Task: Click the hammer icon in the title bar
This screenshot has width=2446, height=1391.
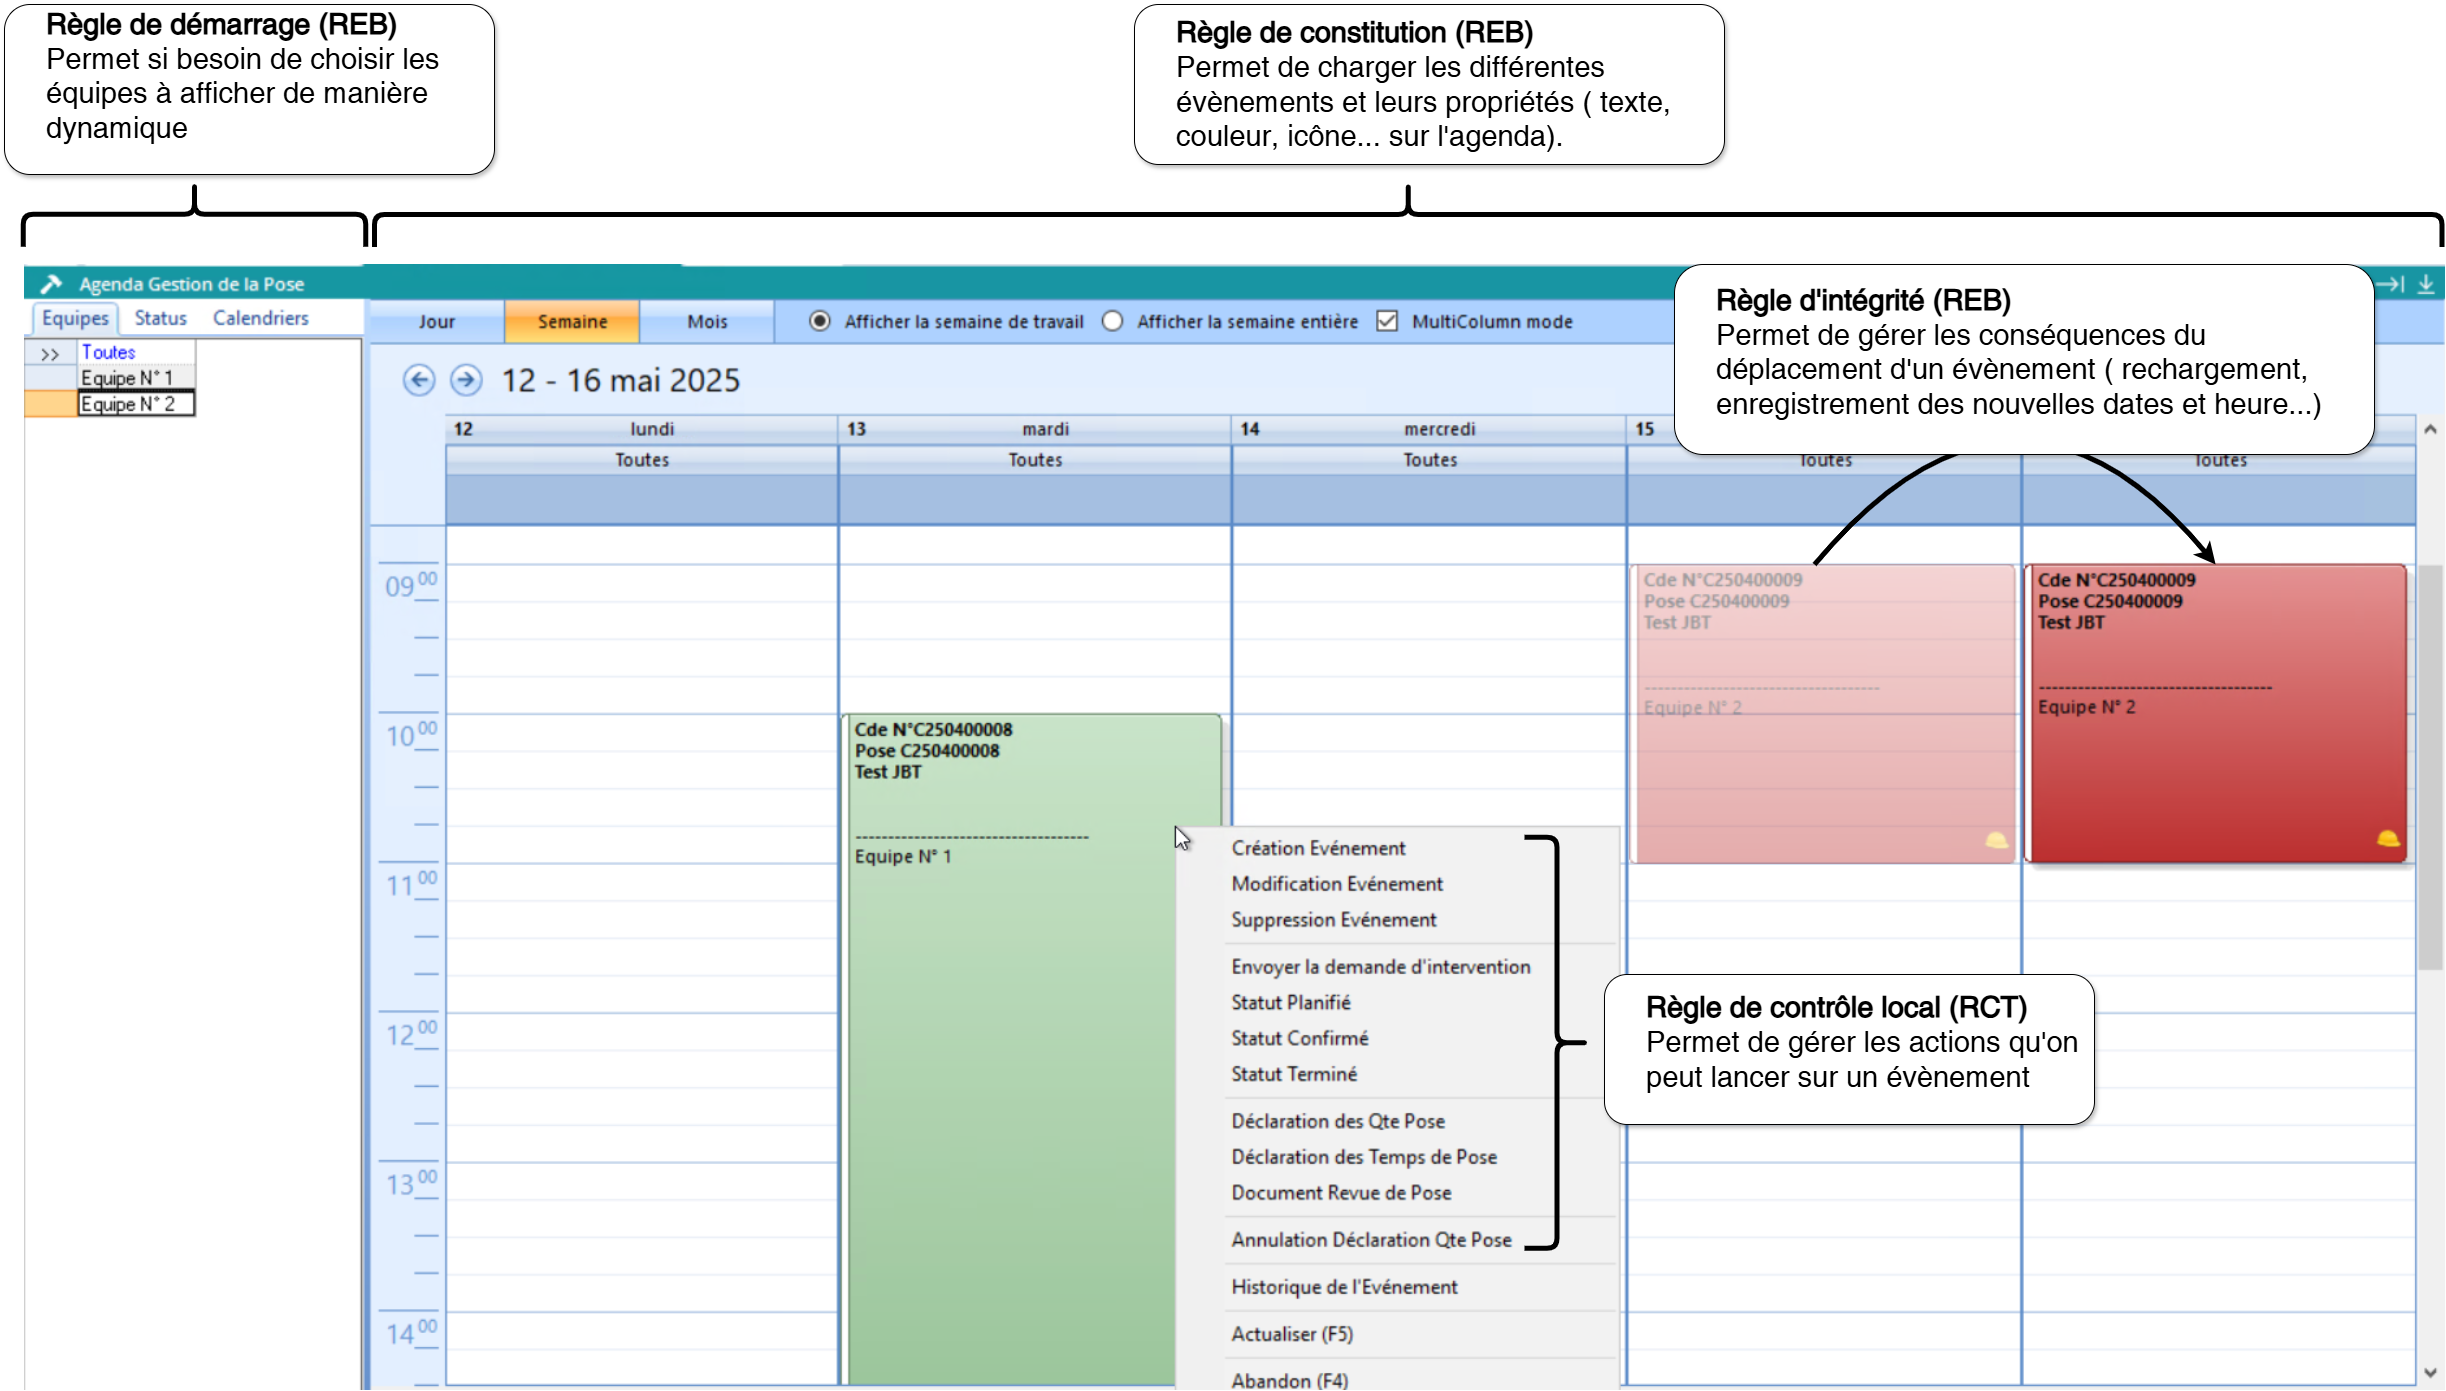Action: (x=51, y=283)
